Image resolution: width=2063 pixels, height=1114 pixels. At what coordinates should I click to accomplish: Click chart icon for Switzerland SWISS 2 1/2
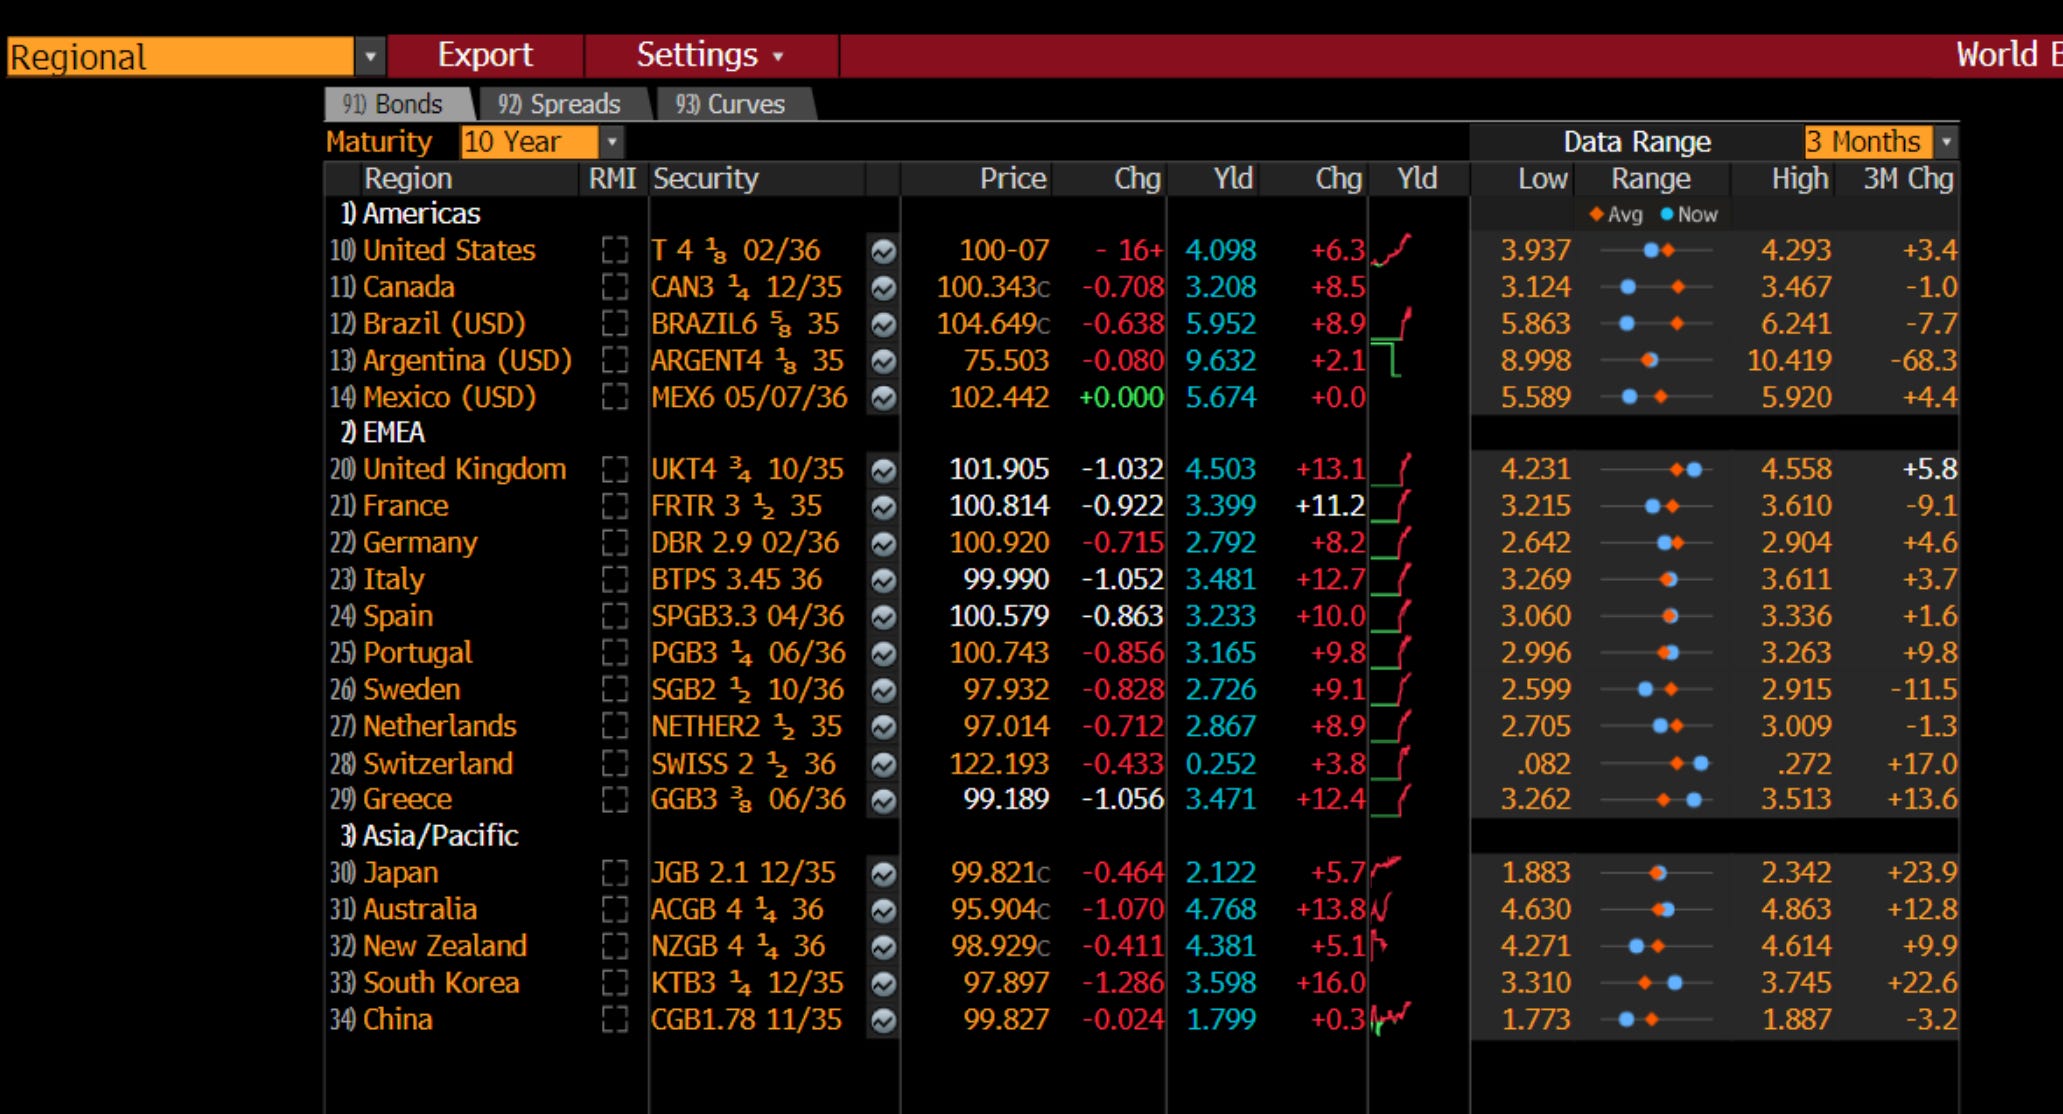(x=883, y=765)
